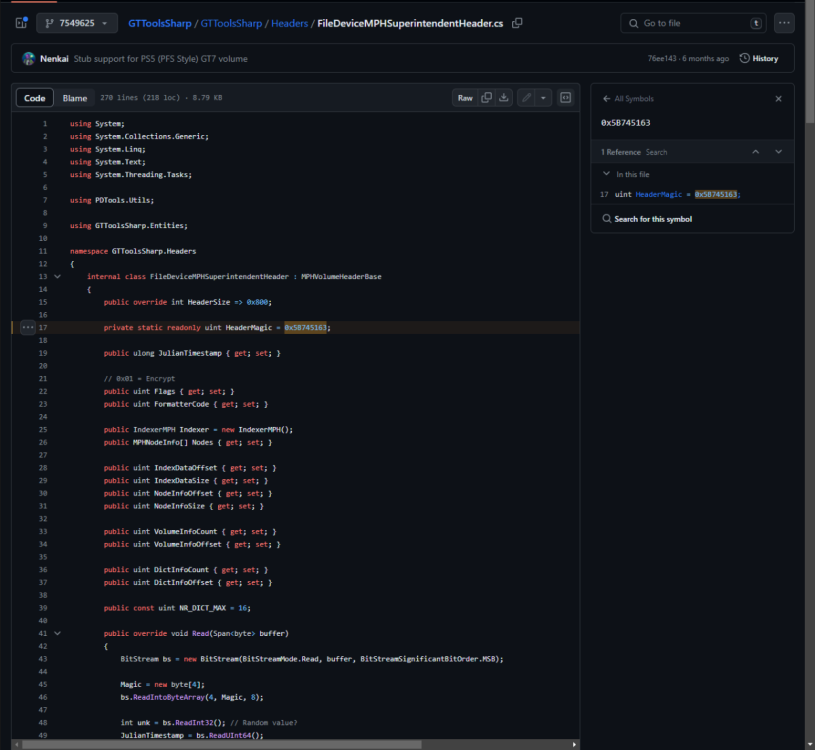Copy raw file contents
This screenshot has height=750, width=815.
pyautogui.click(x=487, y=98)
